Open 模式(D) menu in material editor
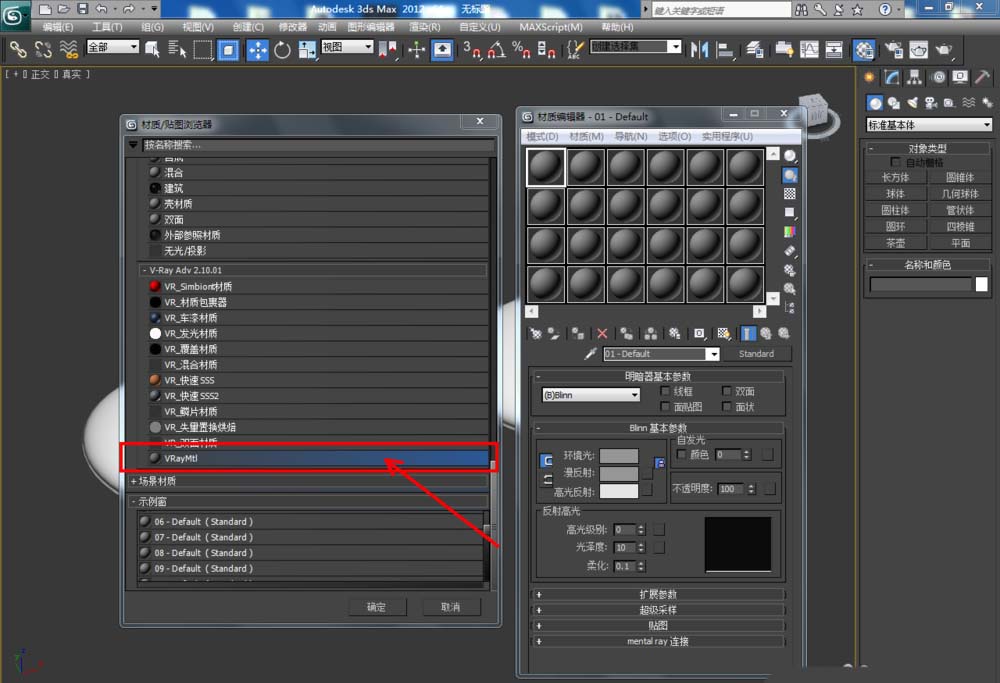The height and width of the screenshot is (683, 1000). (x=542, y=136)
